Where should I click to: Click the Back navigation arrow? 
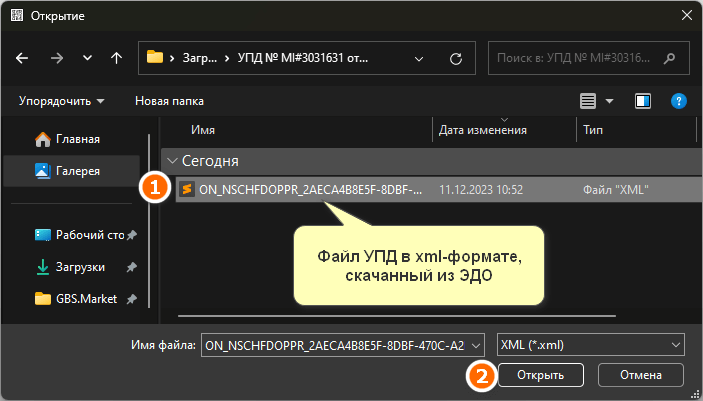coord(23,58)
